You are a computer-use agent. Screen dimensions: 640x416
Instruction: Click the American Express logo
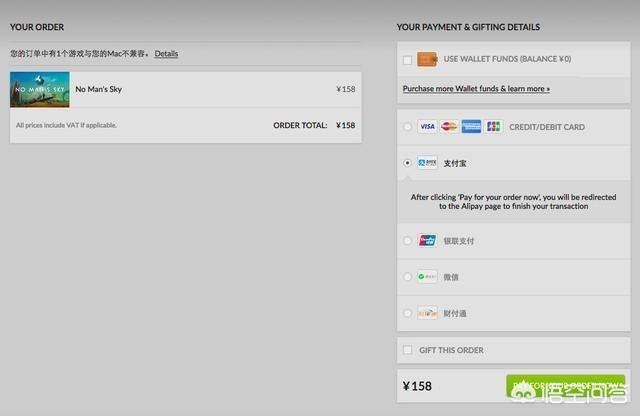pos(471,127)
